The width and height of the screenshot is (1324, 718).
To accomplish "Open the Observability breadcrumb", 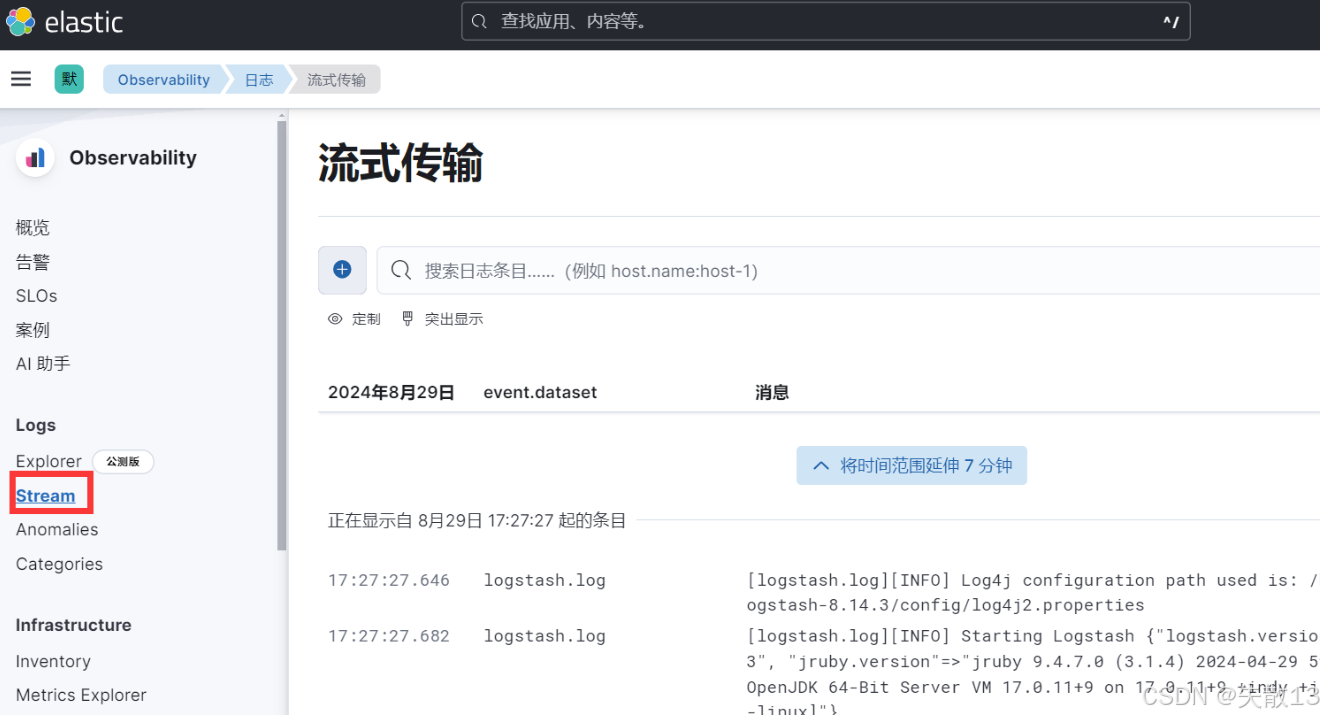I will click(x=163, y=79).
